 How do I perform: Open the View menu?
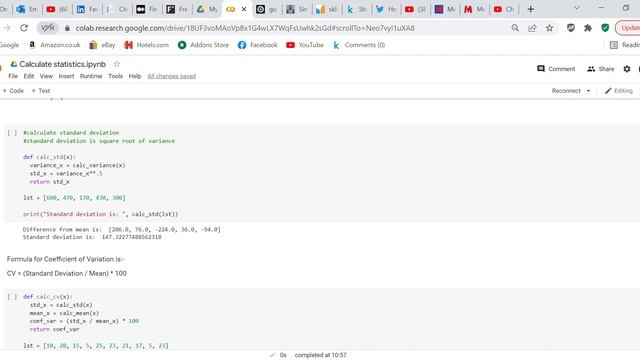coord(46,76)
